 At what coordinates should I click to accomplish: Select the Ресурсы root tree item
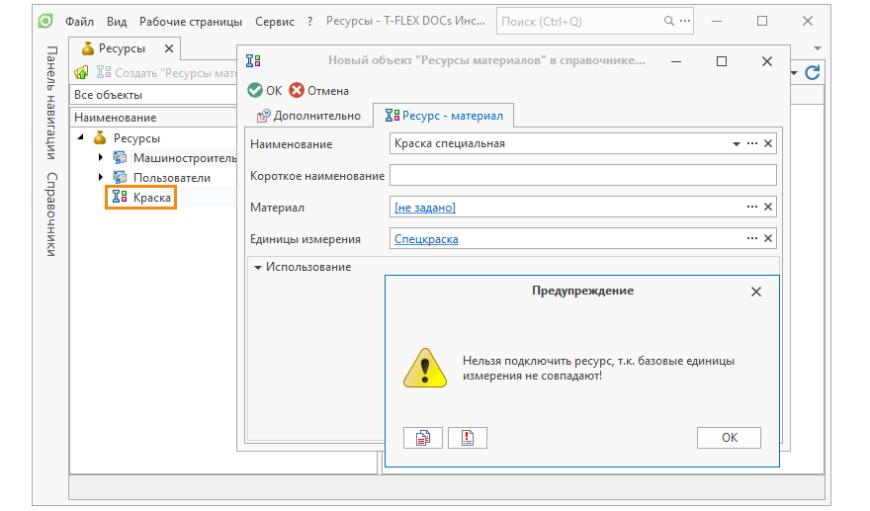coord(136,138)
